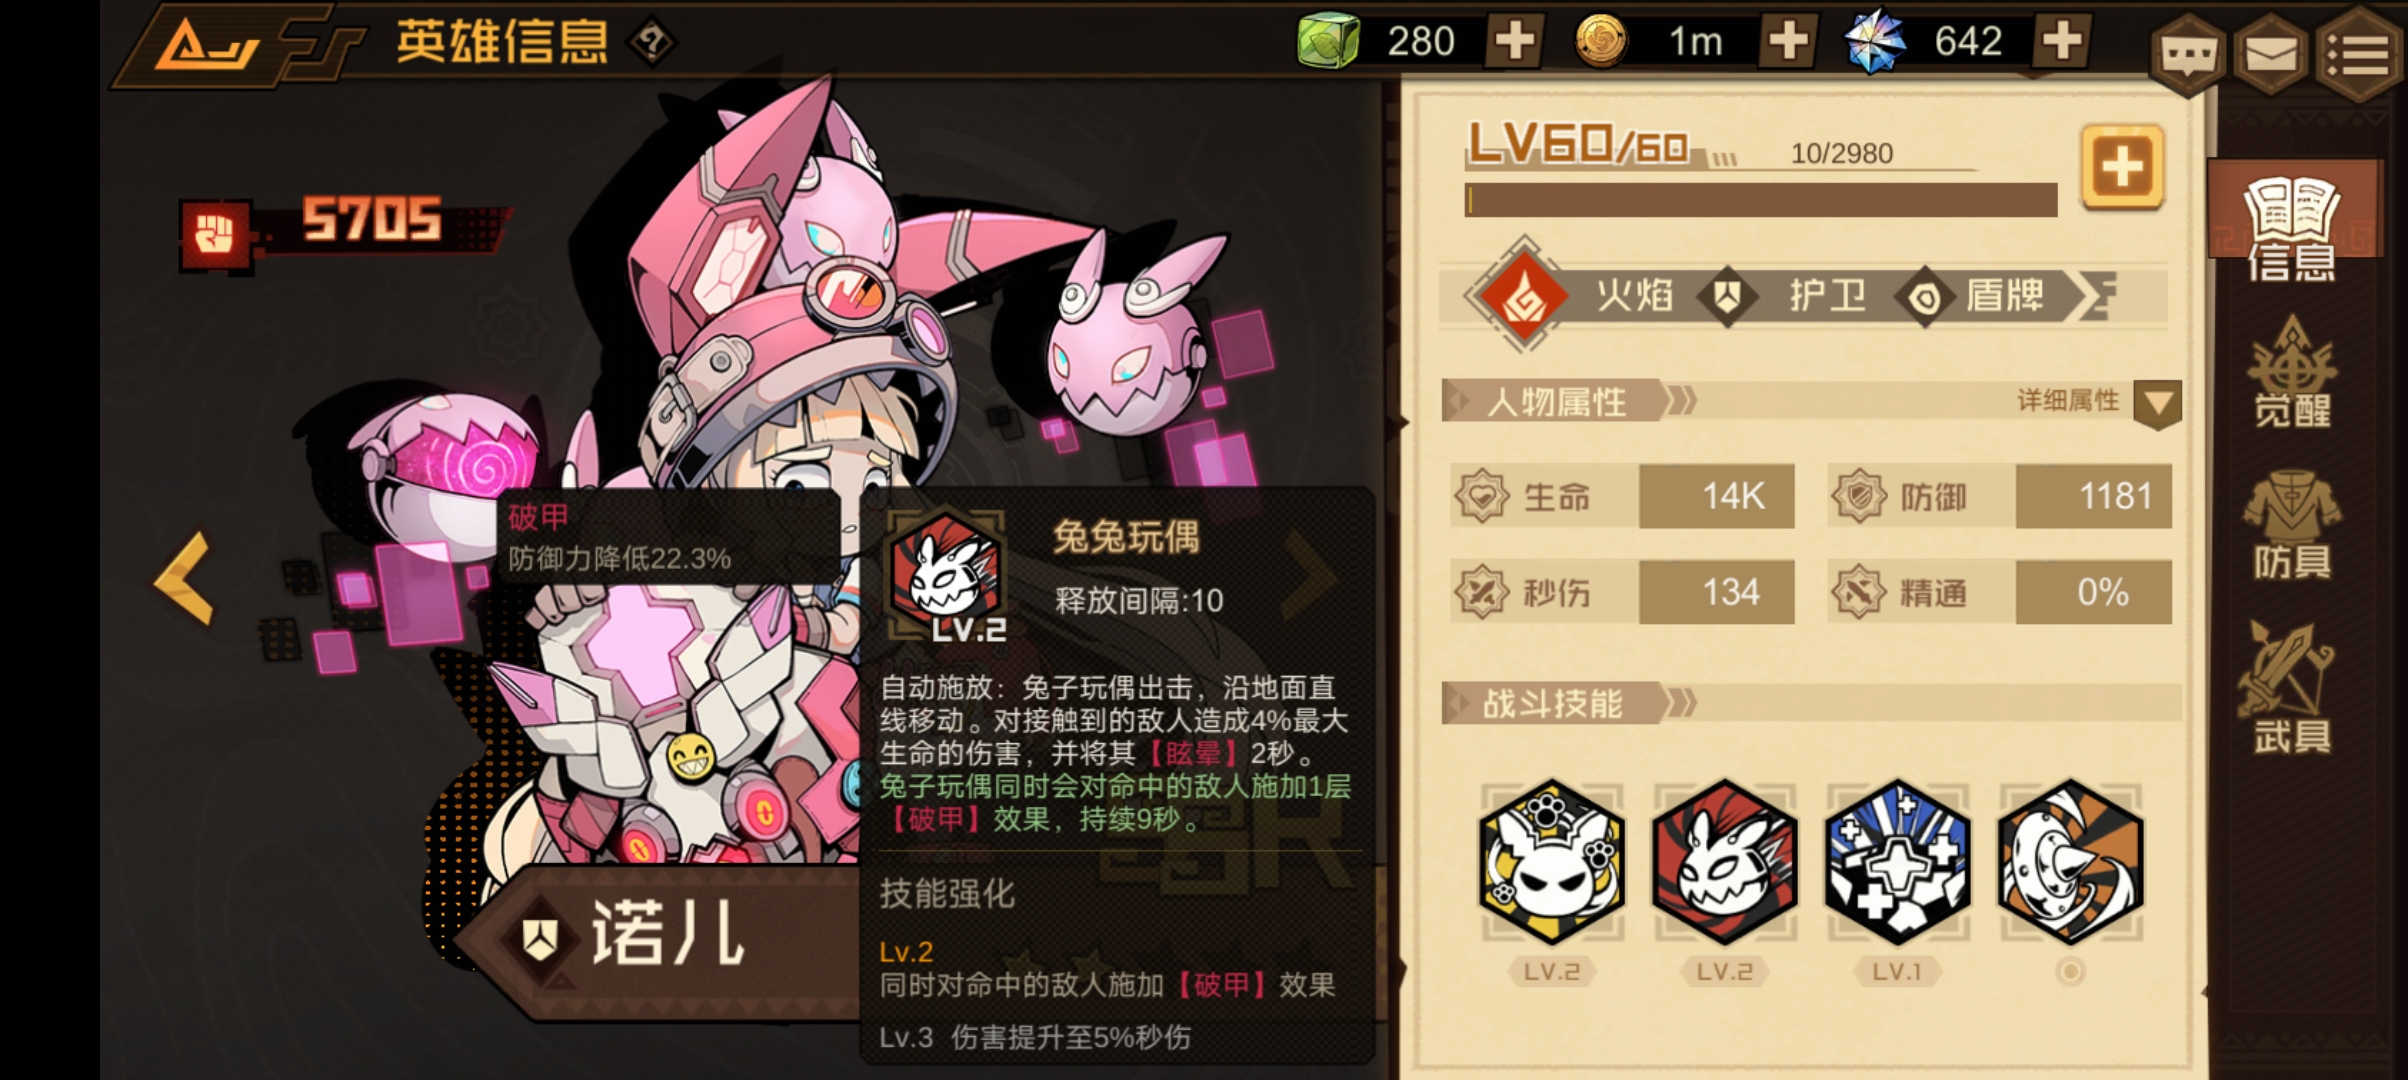Select the yellow paw rabbit skill icon
The width and height of the screenshot is (2408, 1080).
[1551, 862]
